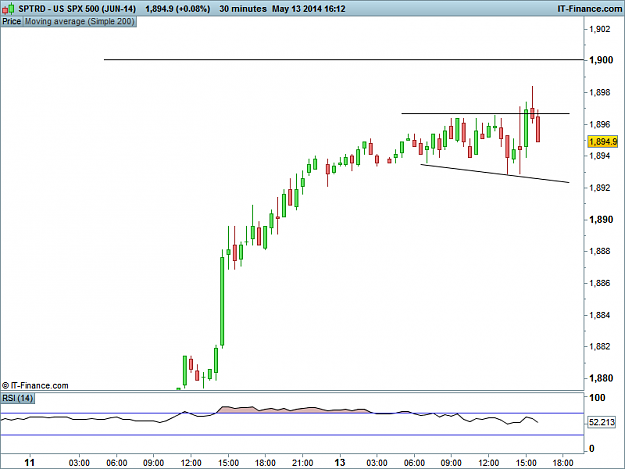
Task: Click the 1,900 price axis label
Action: pos(601,60)
